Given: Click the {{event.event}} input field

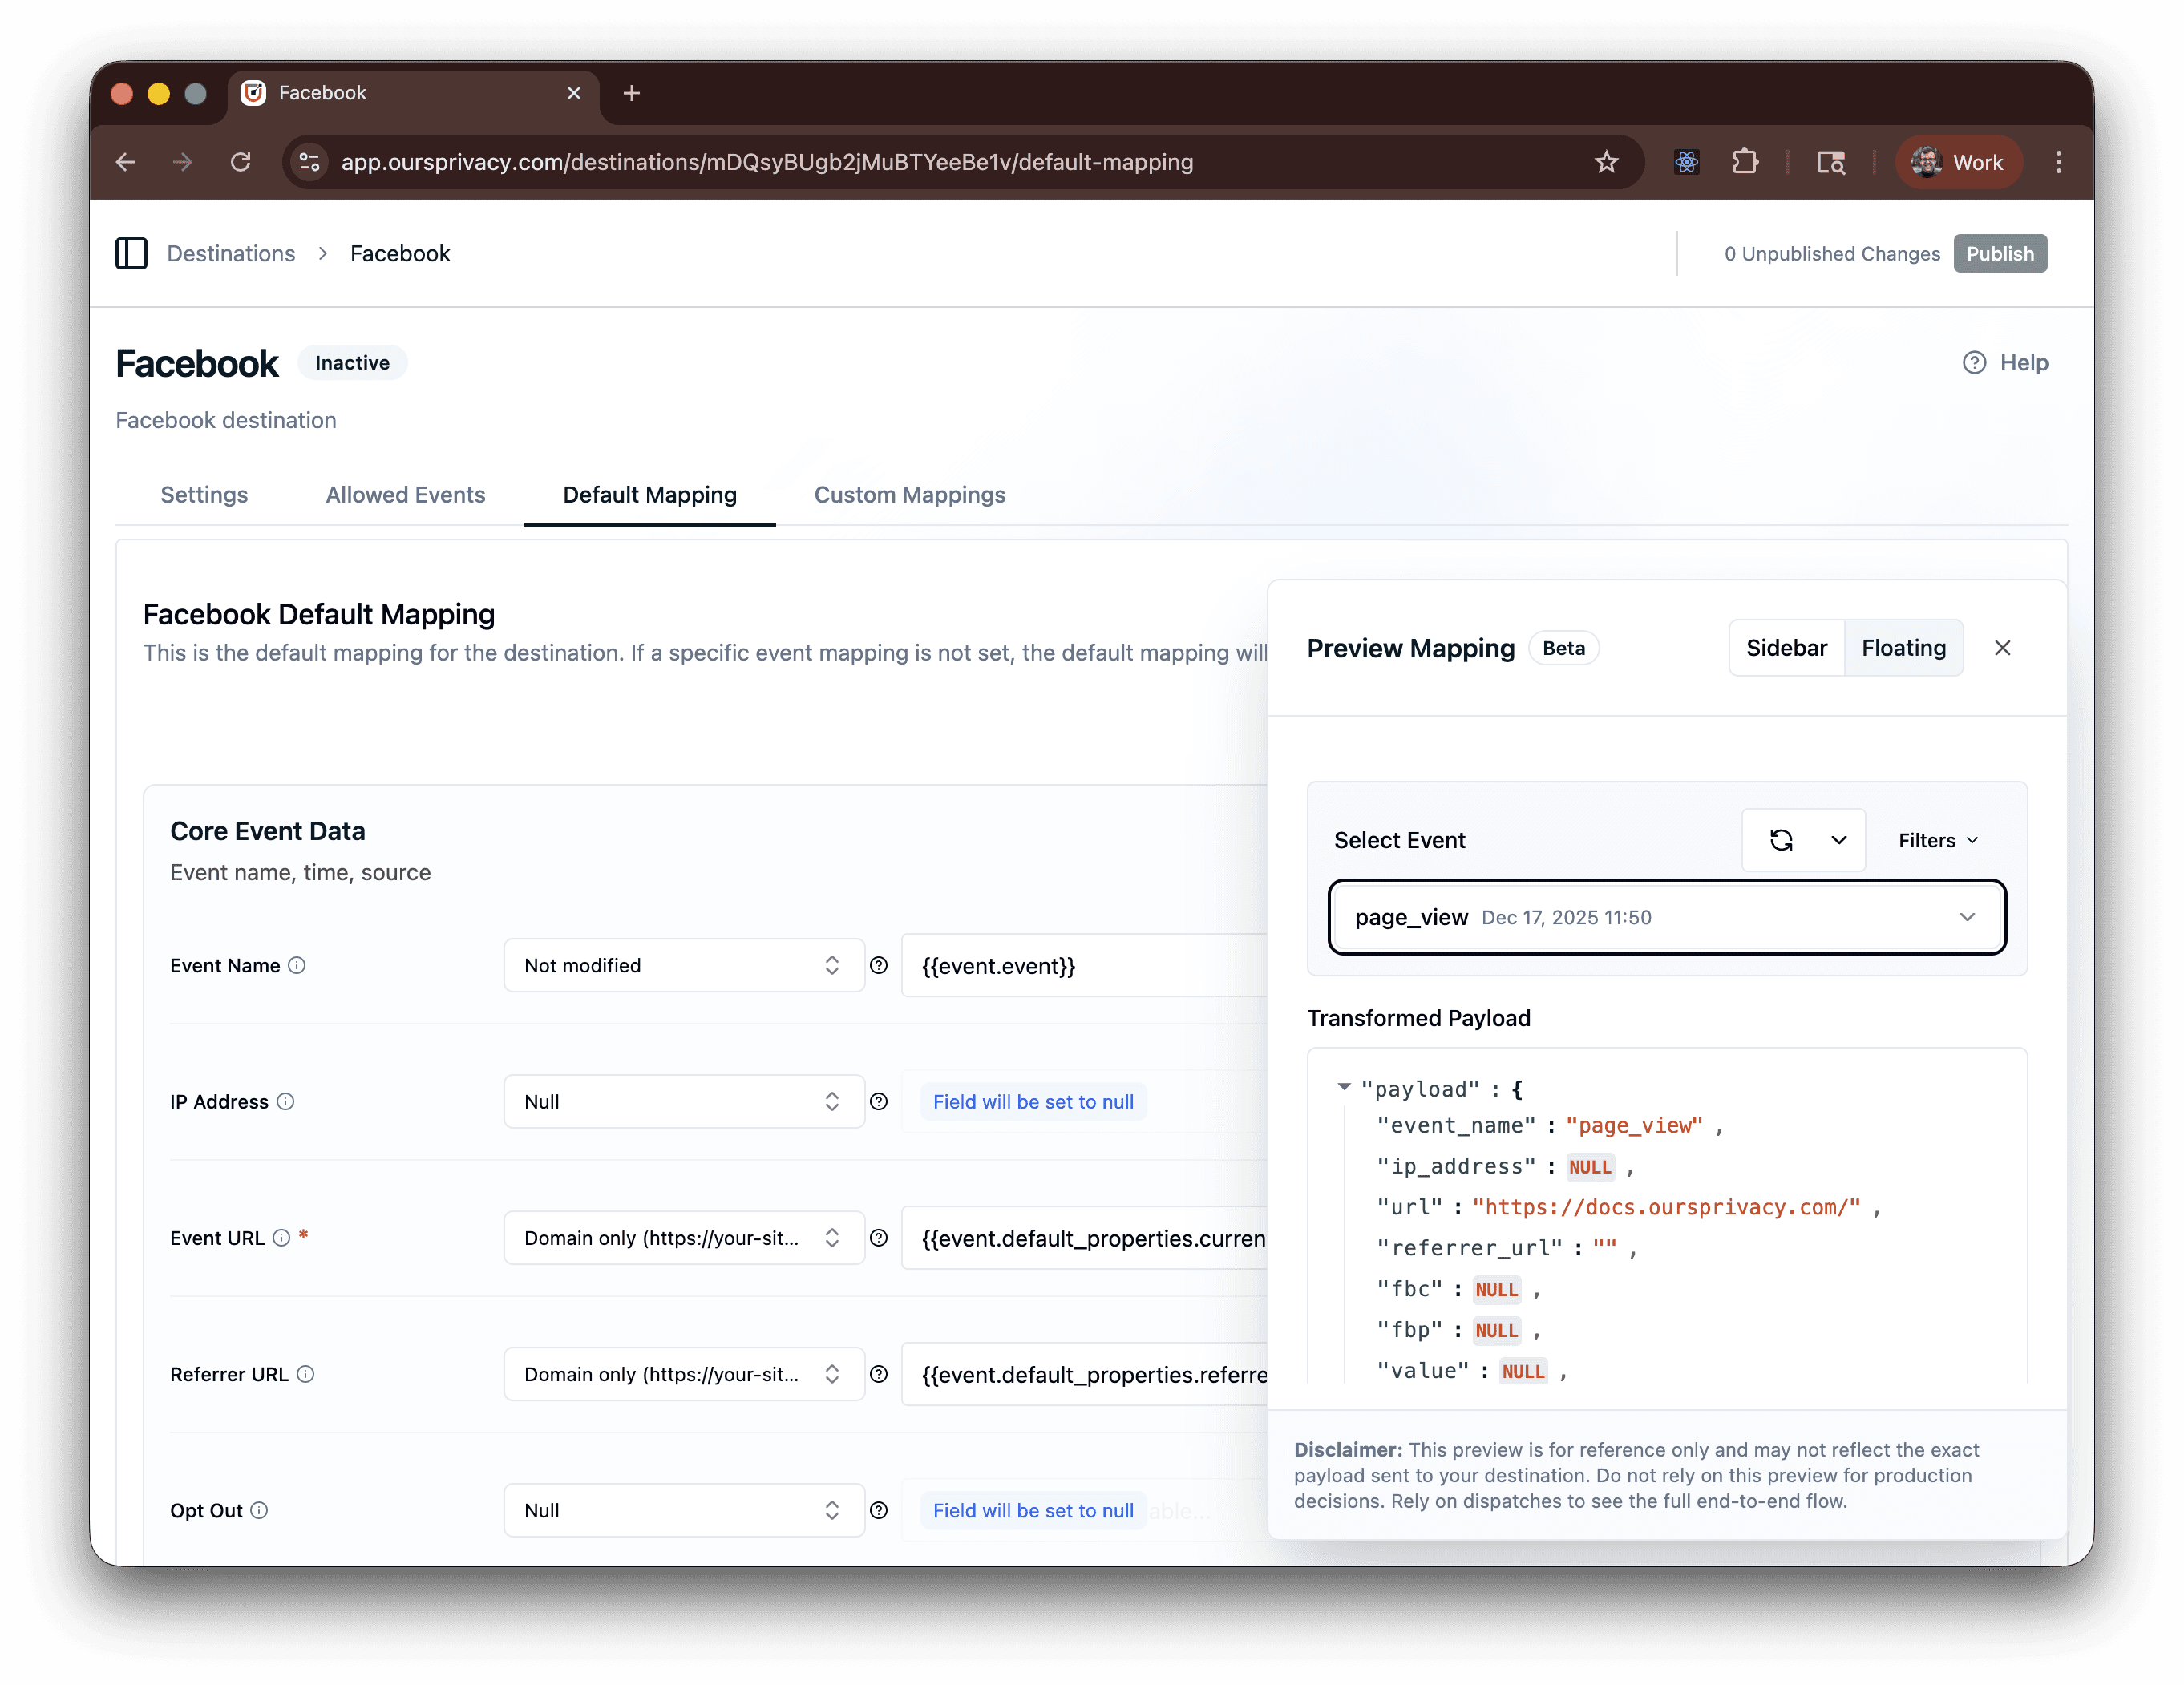Looking at the screenshot, I should click(x=1083, y=965).
